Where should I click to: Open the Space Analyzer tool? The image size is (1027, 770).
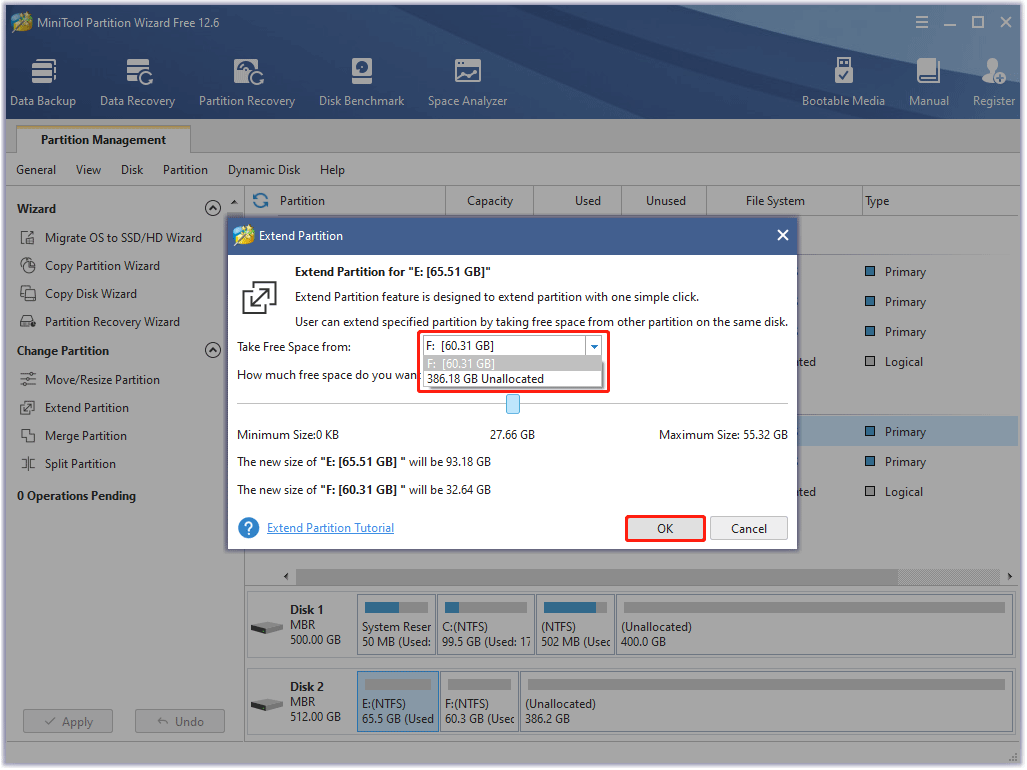coord(466,80)
